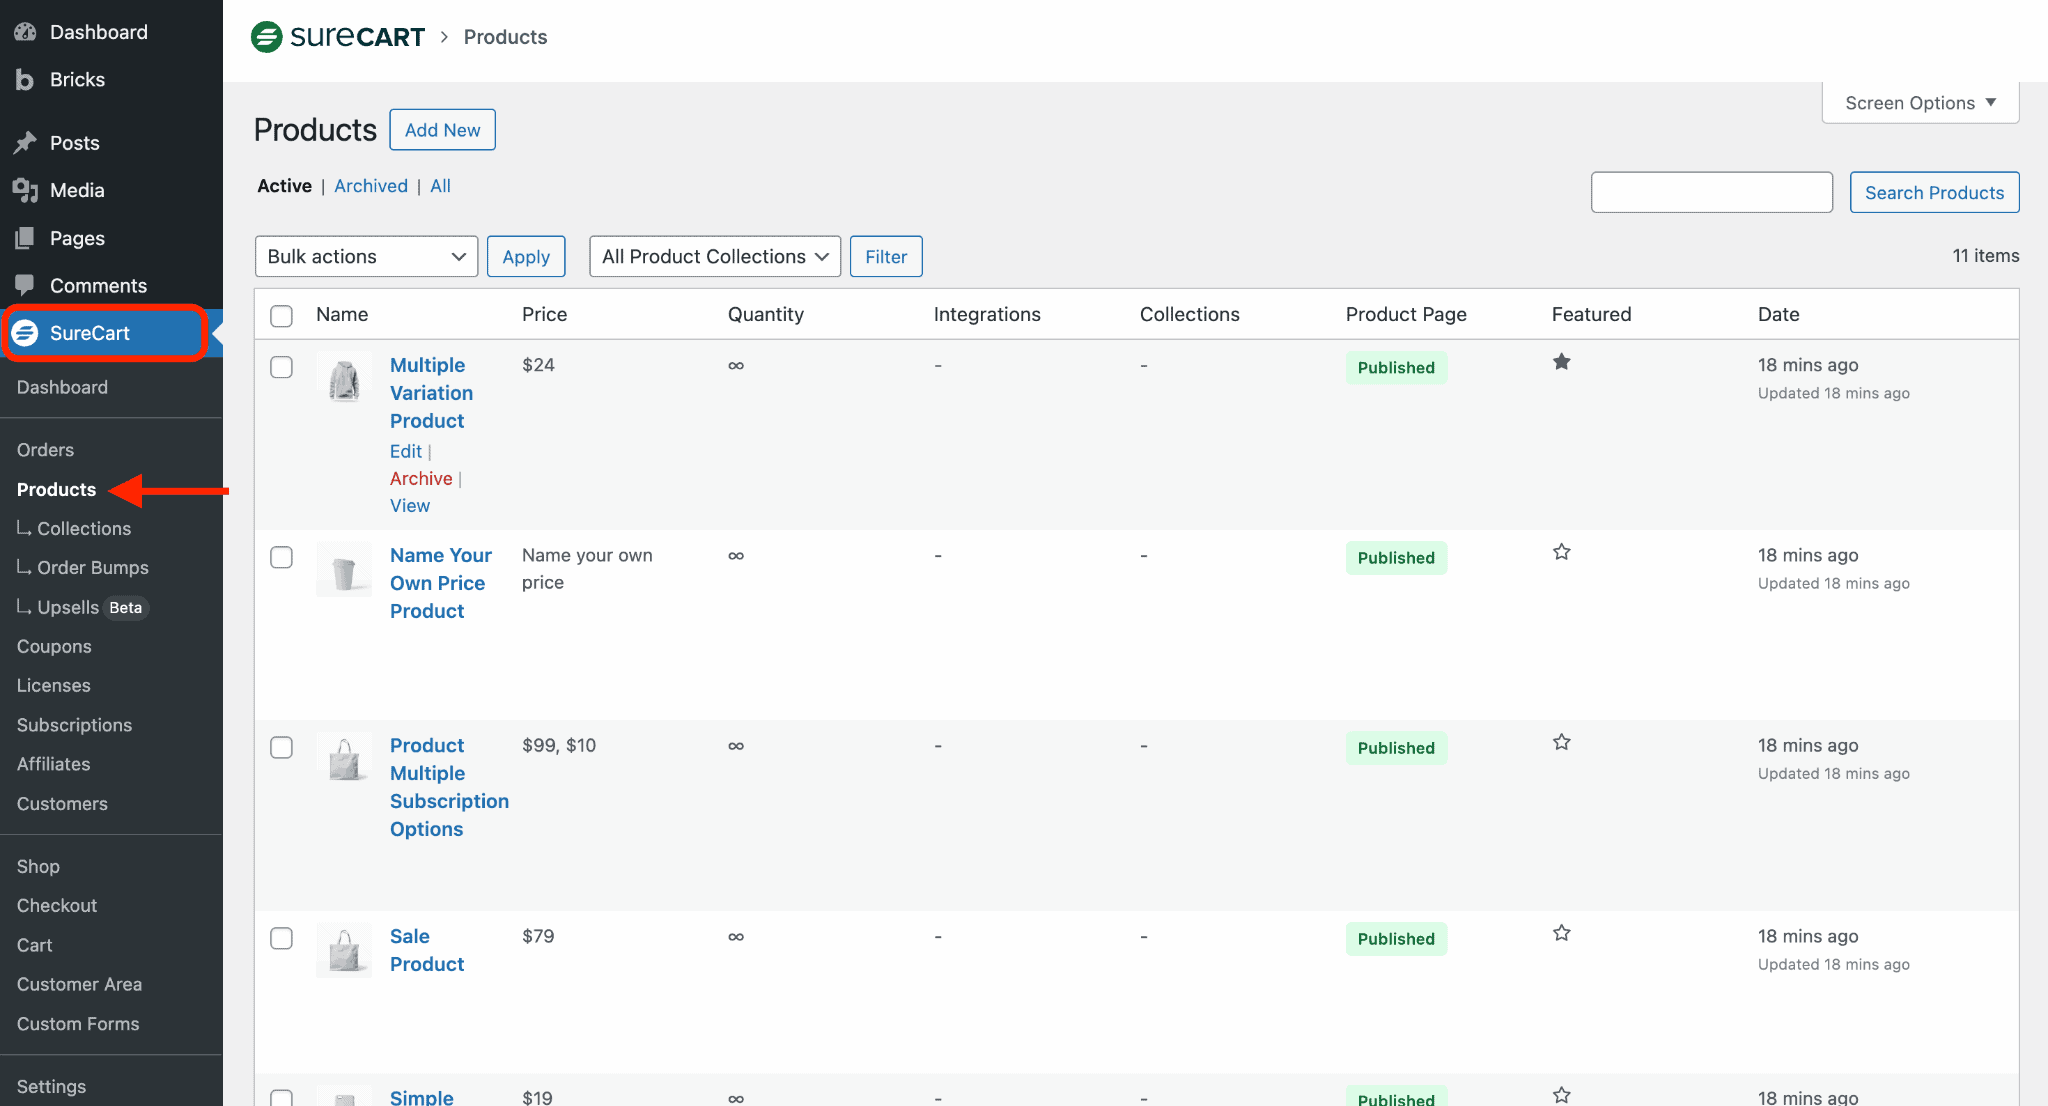2048x1106 pixels.
Task: Check the Multiple Variation Product checkbox
Action: coord(282,367)
